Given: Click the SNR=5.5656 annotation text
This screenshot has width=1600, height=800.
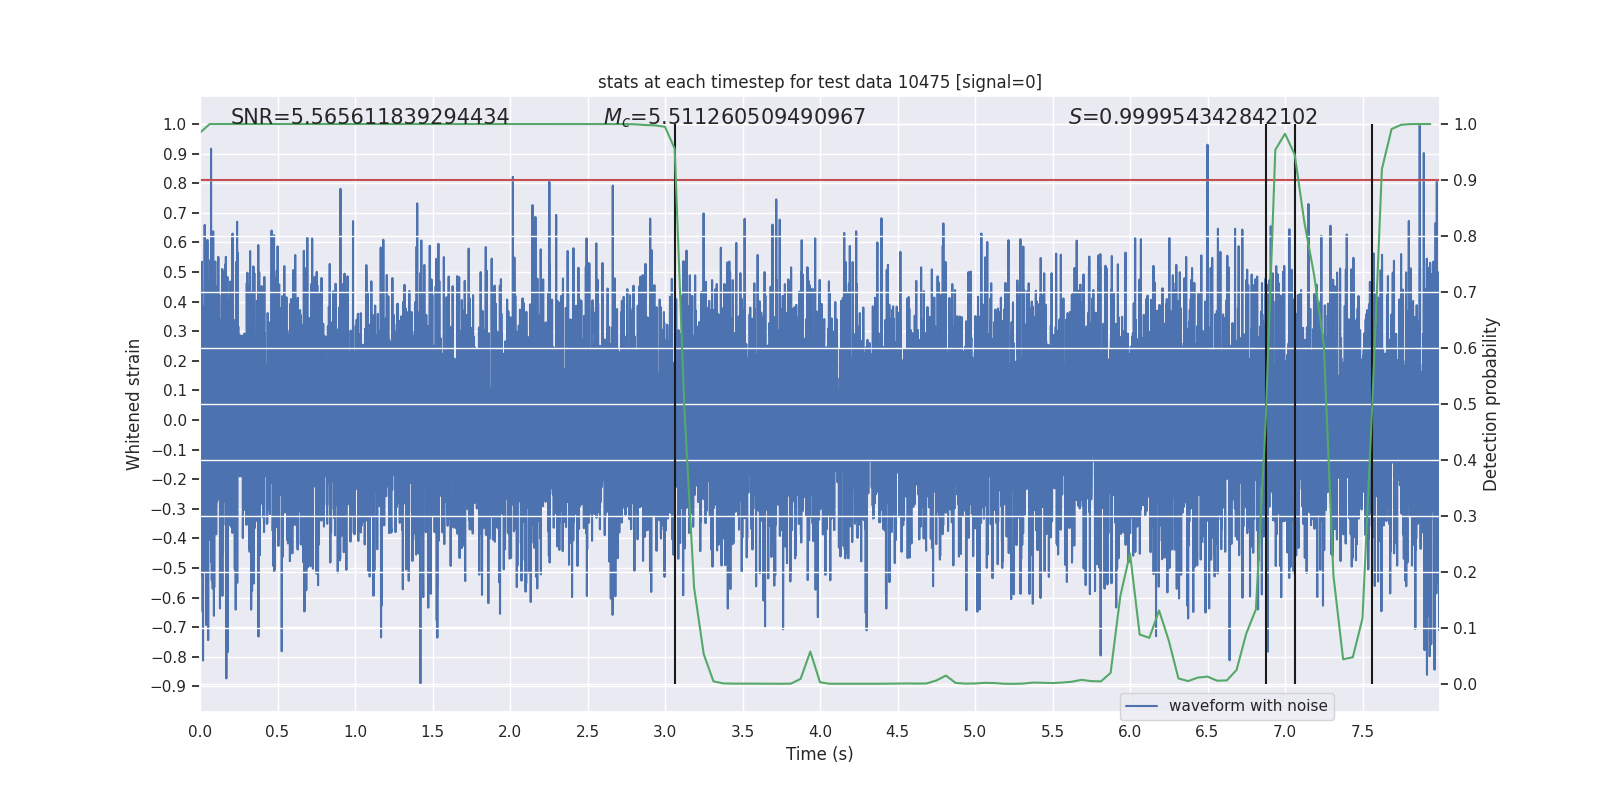Looking at the screenshot, I should pos(370,117).
